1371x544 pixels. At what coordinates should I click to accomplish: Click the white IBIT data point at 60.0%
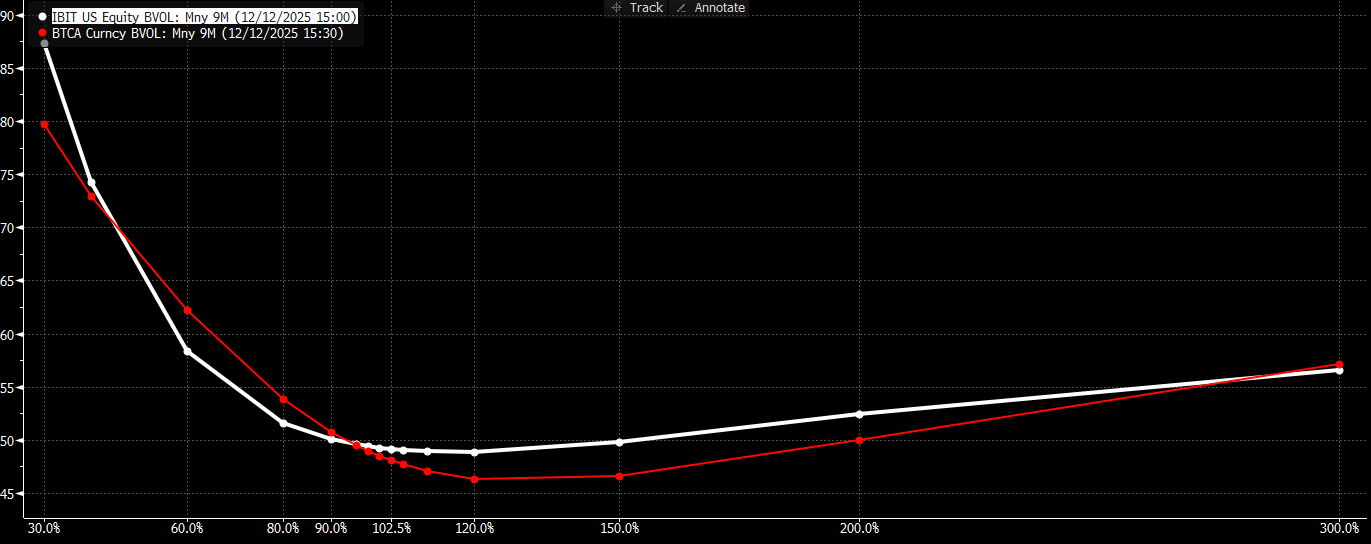coord(187,351)
